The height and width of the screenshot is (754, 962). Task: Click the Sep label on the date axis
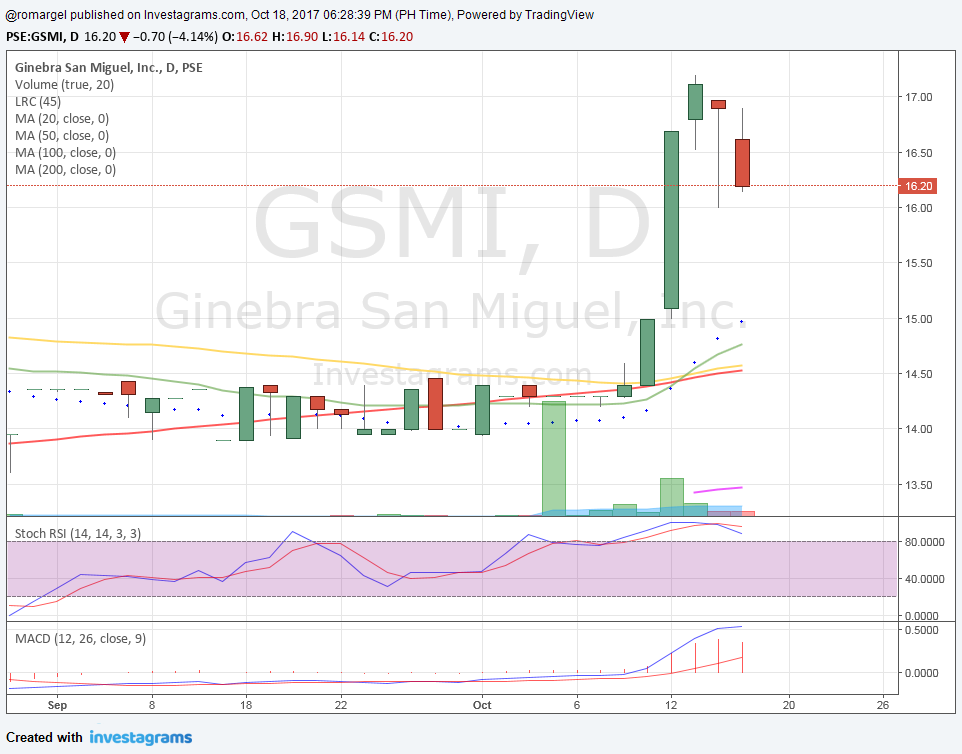coord(57,705)
